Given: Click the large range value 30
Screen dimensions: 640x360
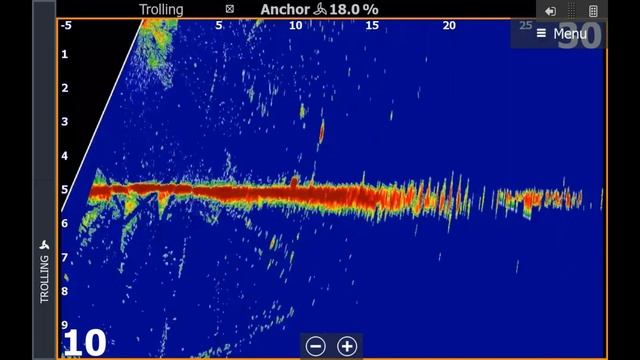Looking at the screenshot, I should pos(580,36).
